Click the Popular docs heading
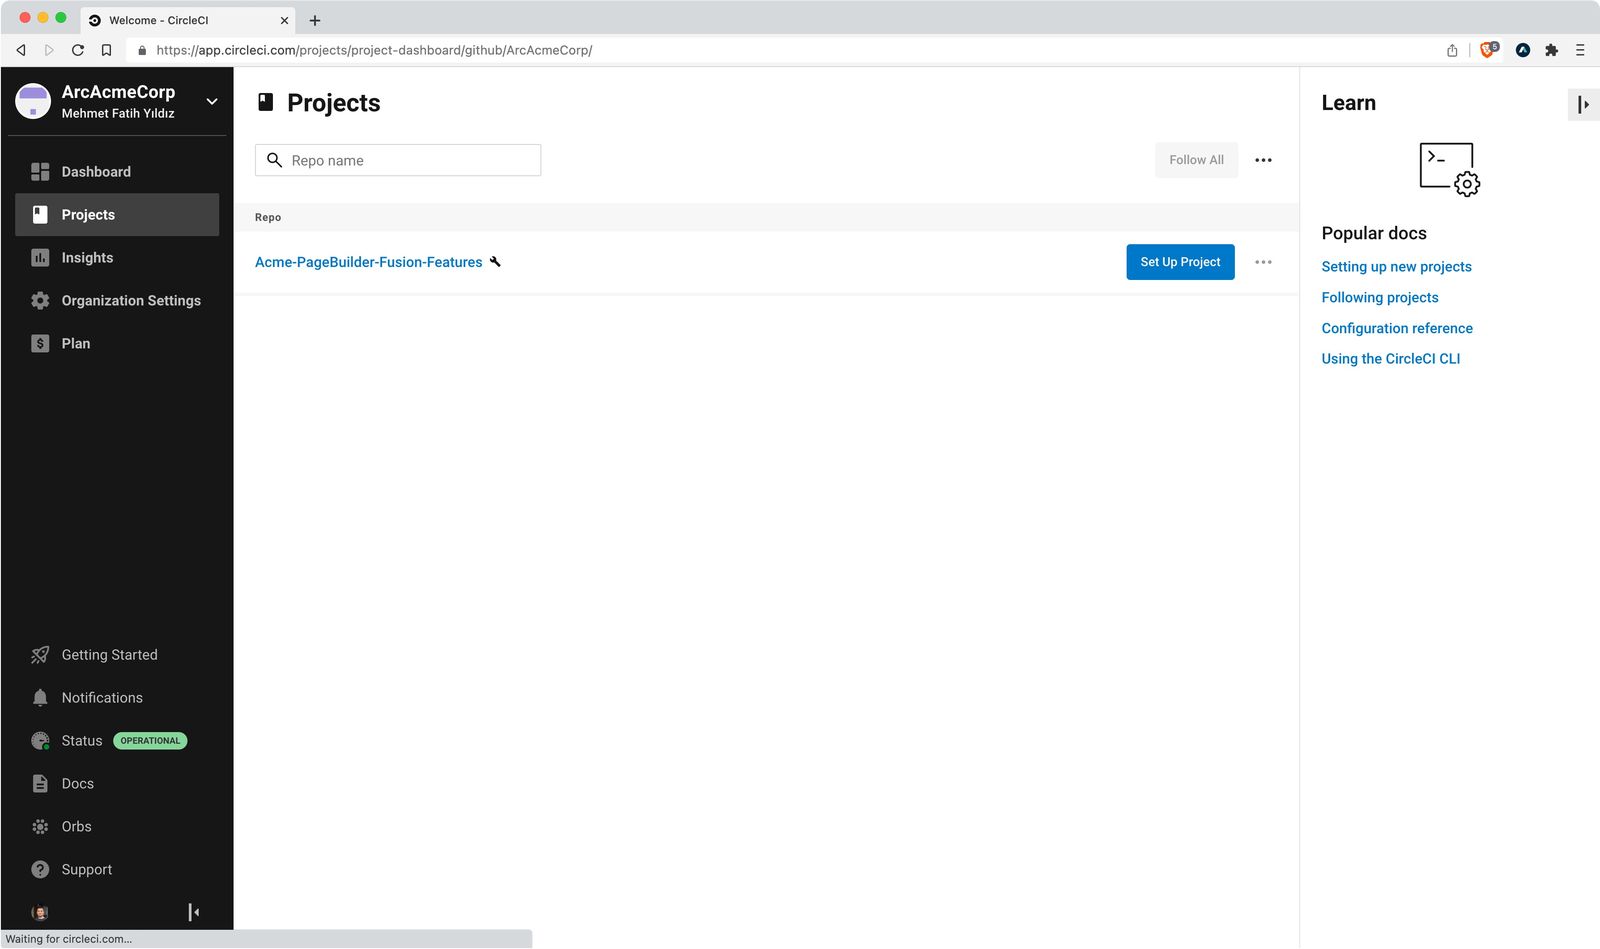The height and width of the screenshot is (949, 1600). (1374, 233)
